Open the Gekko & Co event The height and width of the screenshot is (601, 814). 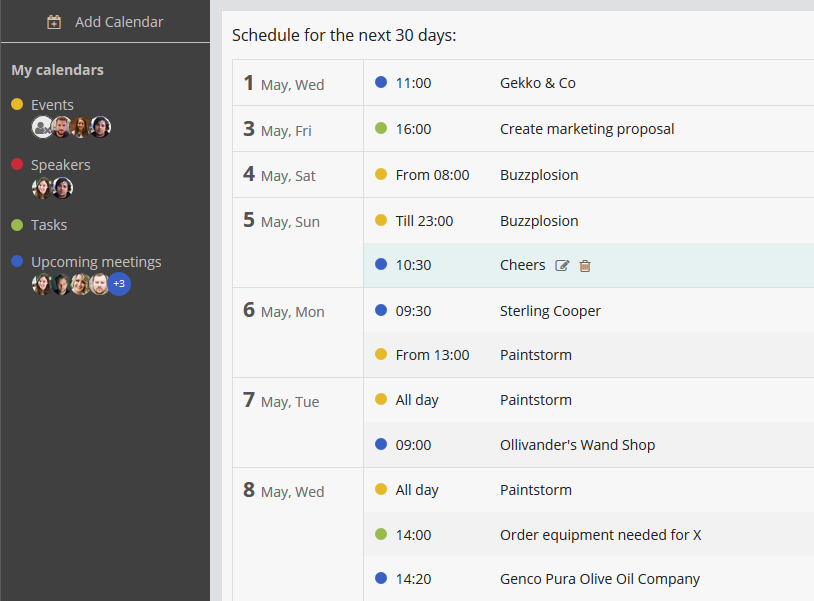[x=537, y=83]
